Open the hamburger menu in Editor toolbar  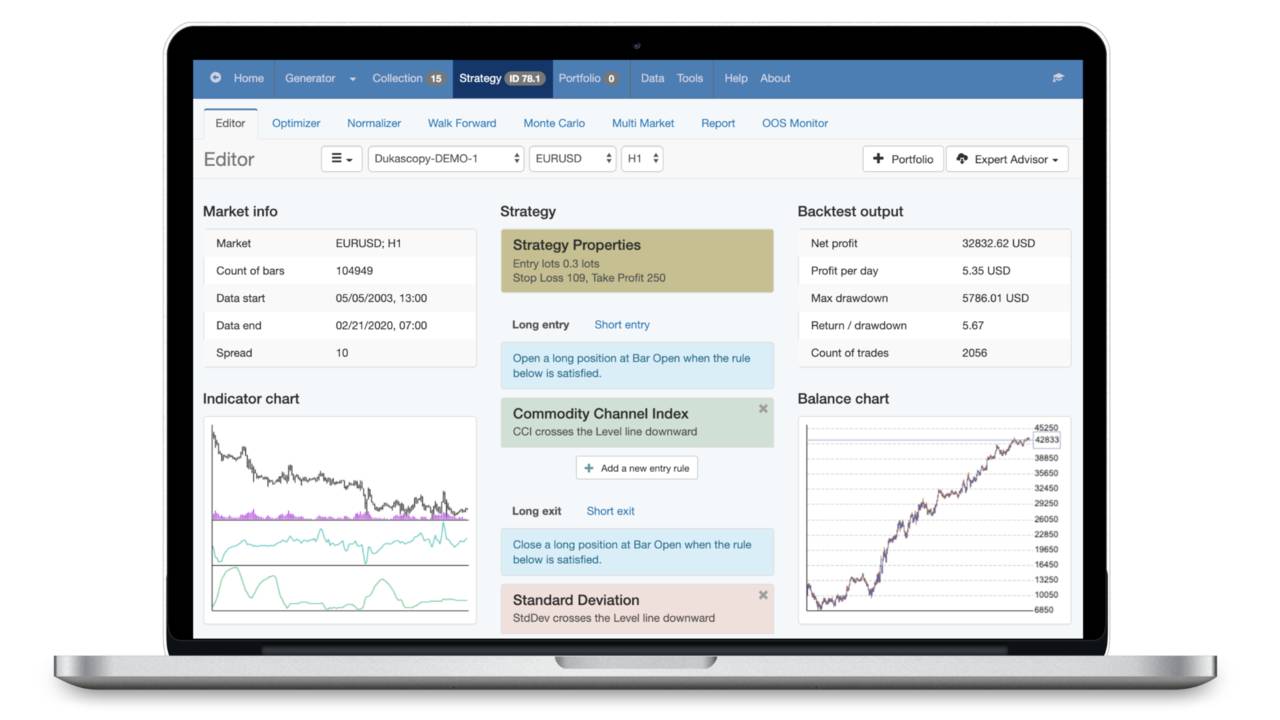(x=341, y=159)
